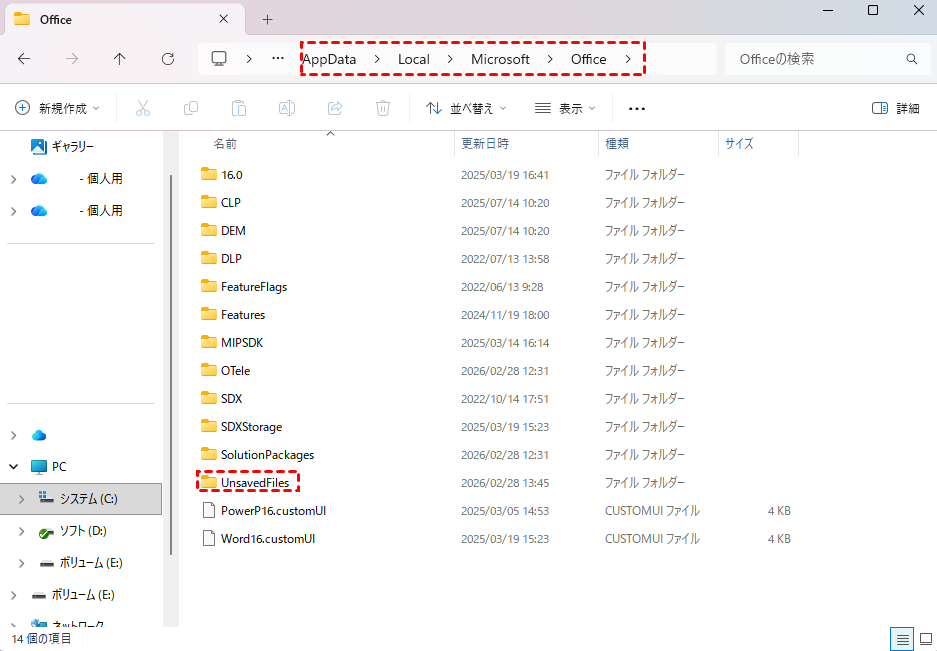Click the Paste clipboard icon
937x651 pixels.
coord(239,108)
